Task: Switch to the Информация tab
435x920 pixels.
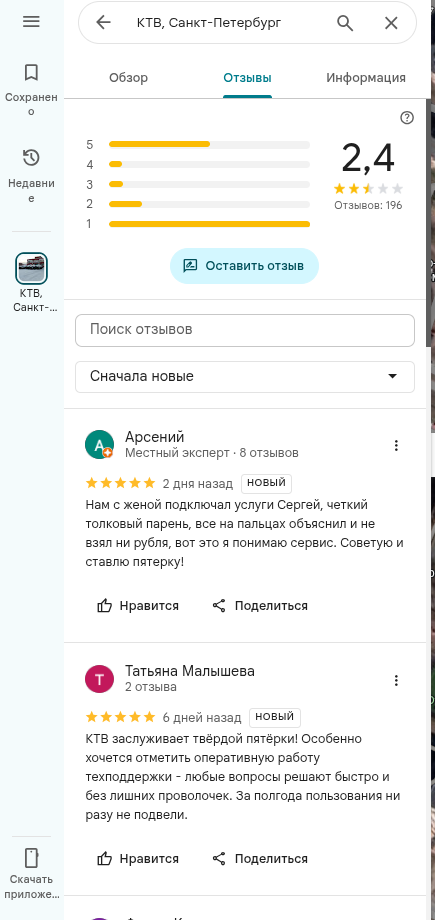Action: pos(366,77)
